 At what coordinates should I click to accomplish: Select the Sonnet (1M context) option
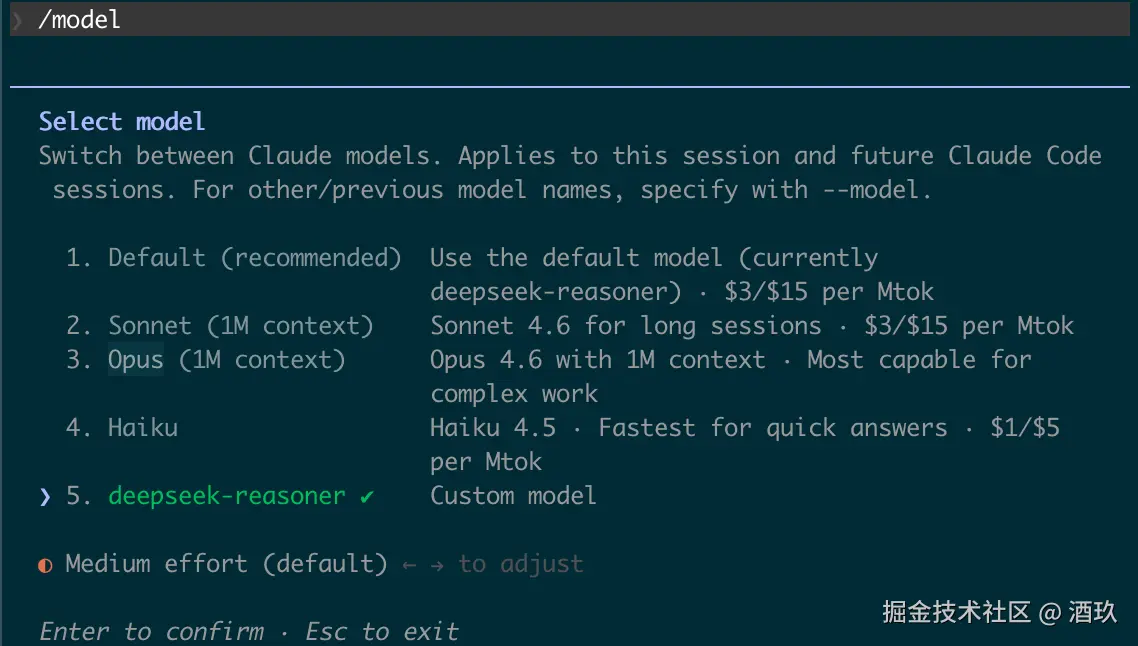[x=240, y=326]
